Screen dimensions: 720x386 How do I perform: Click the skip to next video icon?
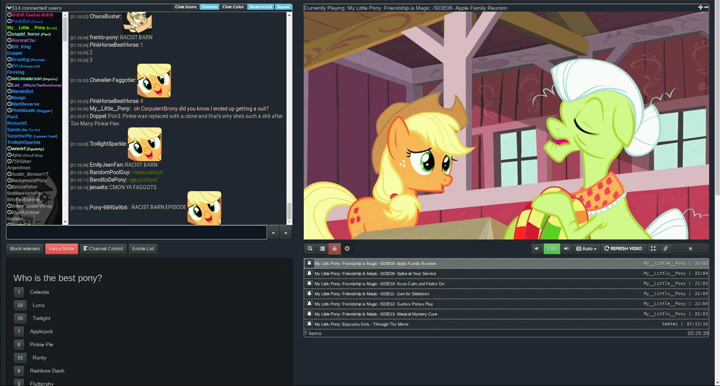coord(690,248)
